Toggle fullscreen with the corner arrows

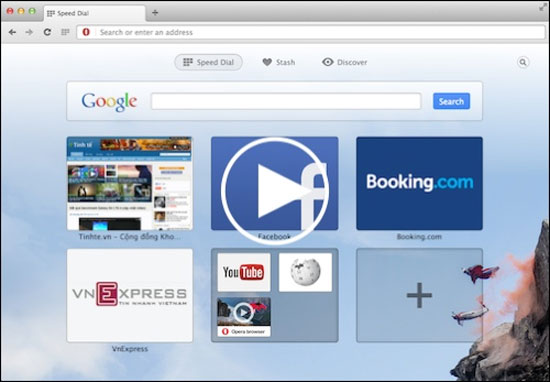[543, 7]
